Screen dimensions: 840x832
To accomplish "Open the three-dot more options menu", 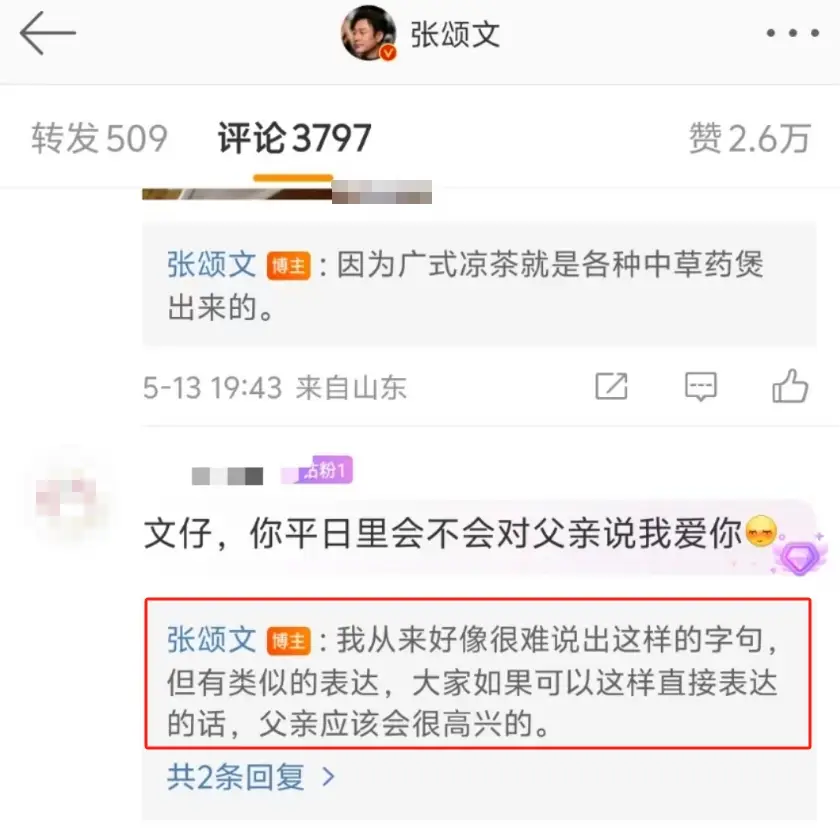I will click(792, 33).
